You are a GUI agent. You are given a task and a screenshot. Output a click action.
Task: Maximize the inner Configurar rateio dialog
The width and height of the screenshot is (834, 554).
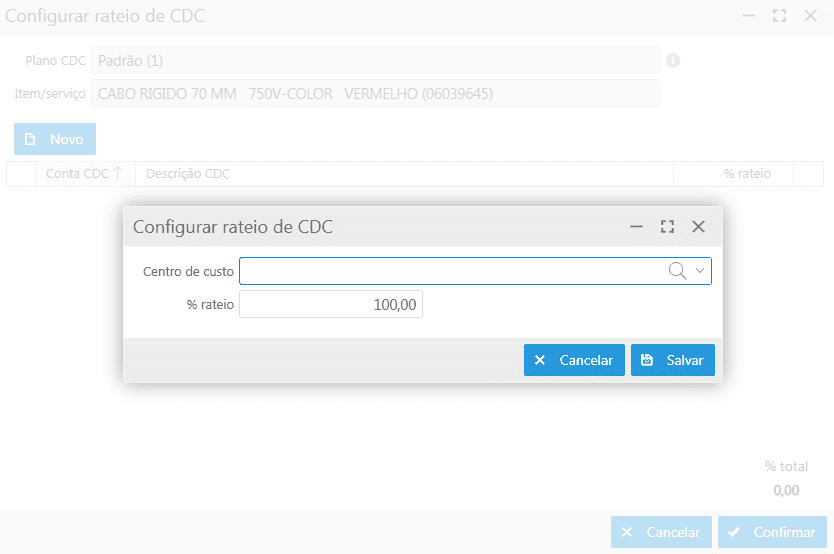(667, 227)
